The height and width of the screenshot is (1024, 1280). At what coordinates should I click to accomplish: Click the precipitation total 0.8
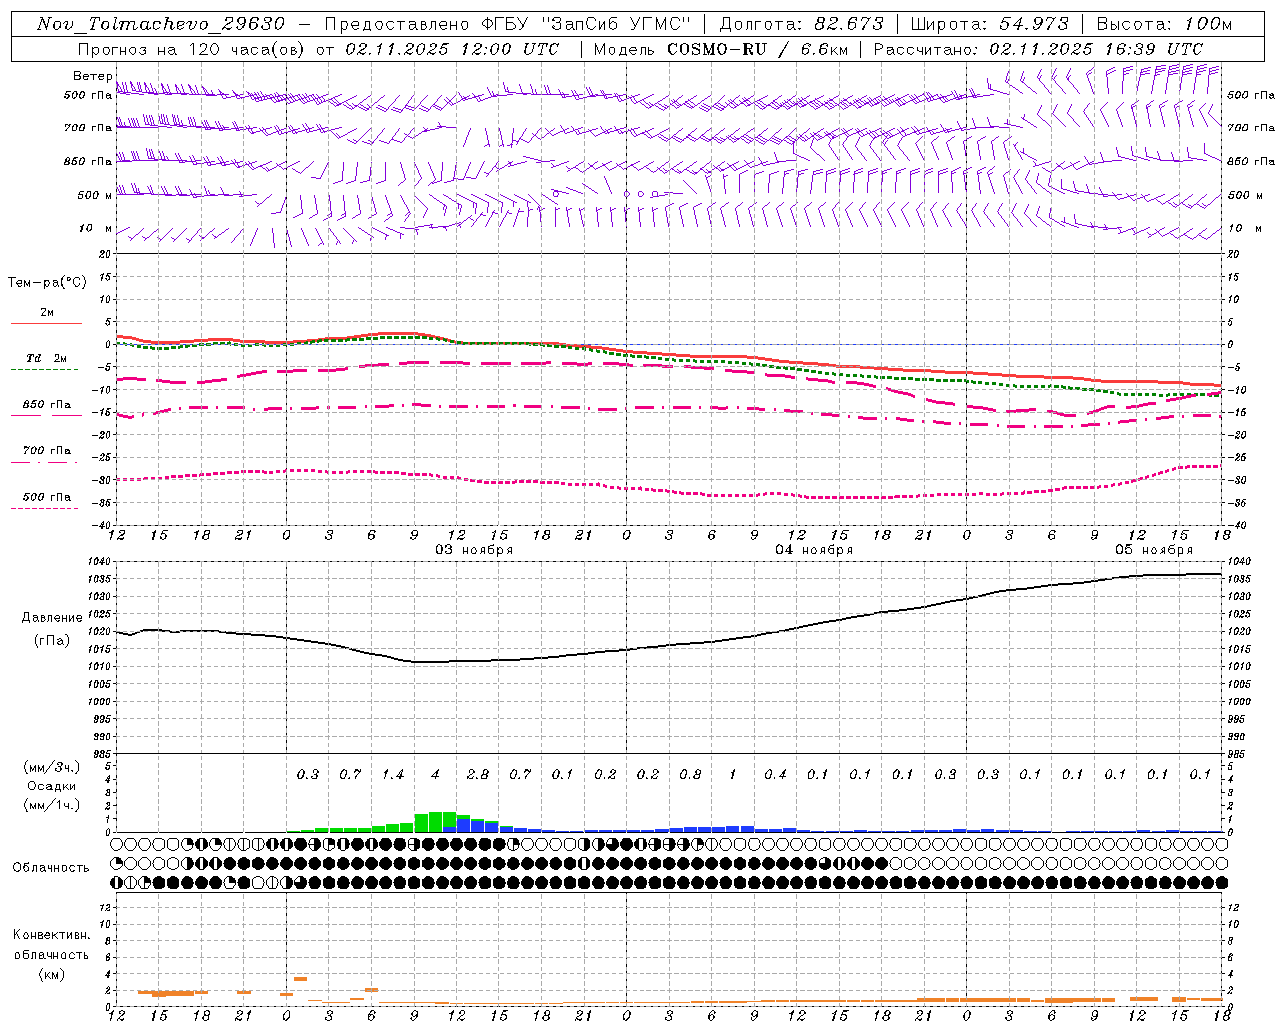pos(690,774)
